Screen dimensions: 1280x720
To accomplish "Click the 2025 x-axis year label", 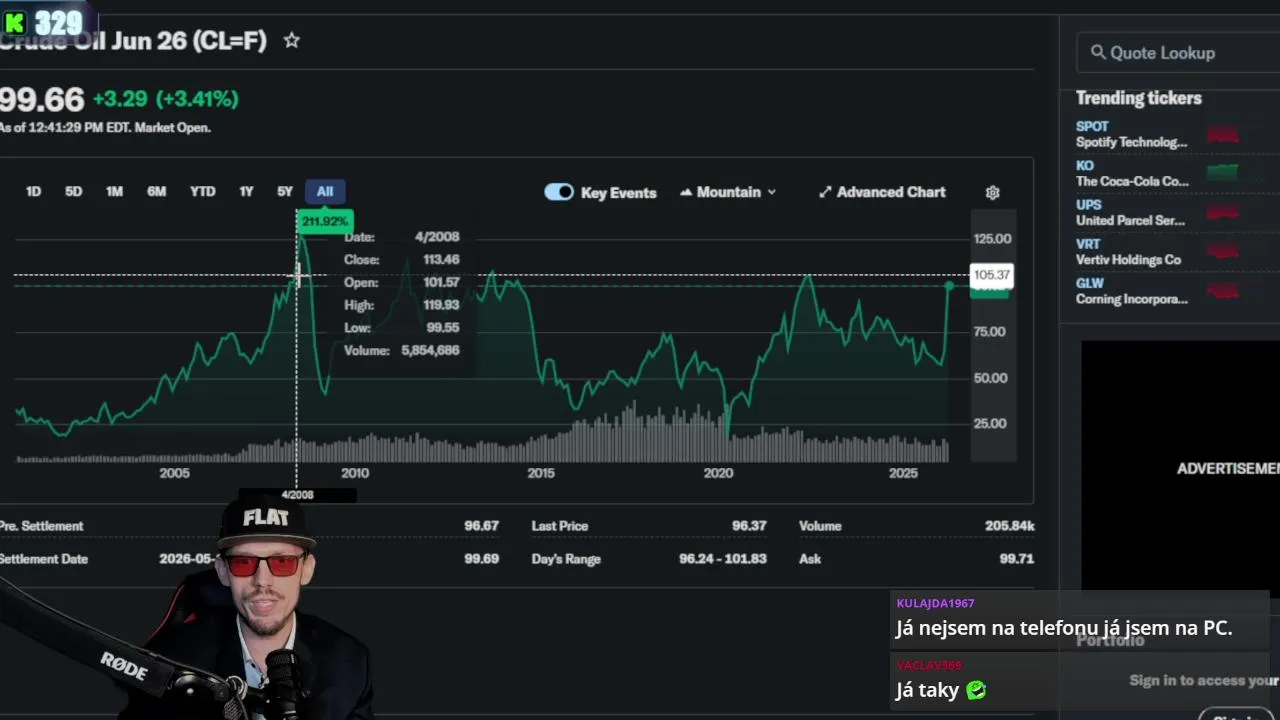I will (903, 473).
